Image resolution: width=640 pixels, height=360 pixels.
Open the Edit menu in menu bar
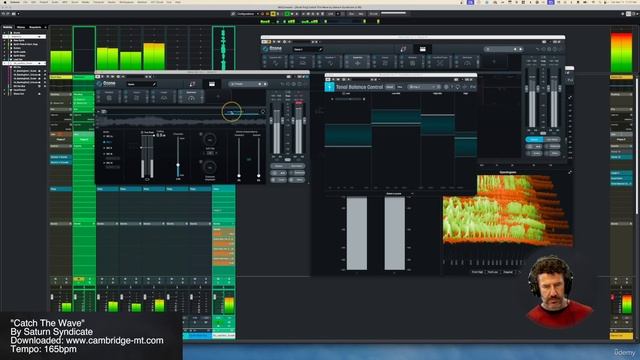pyautogui.click(x=33, y=2)
